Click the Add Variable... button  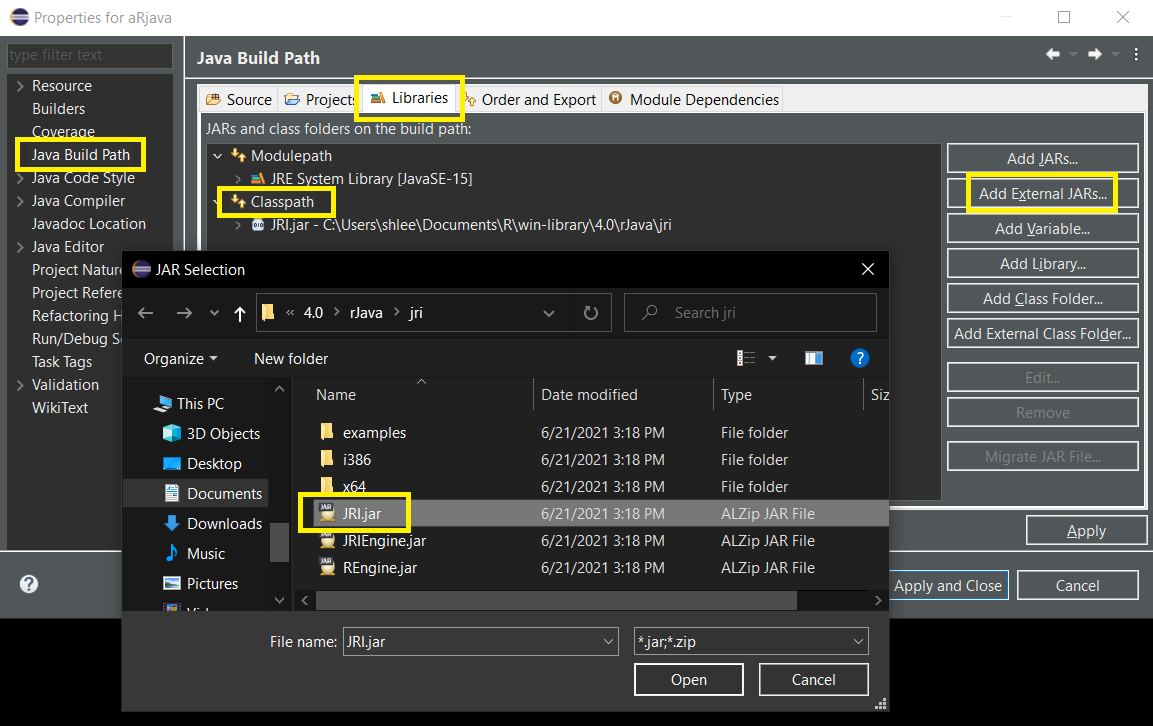[1042, 229]
